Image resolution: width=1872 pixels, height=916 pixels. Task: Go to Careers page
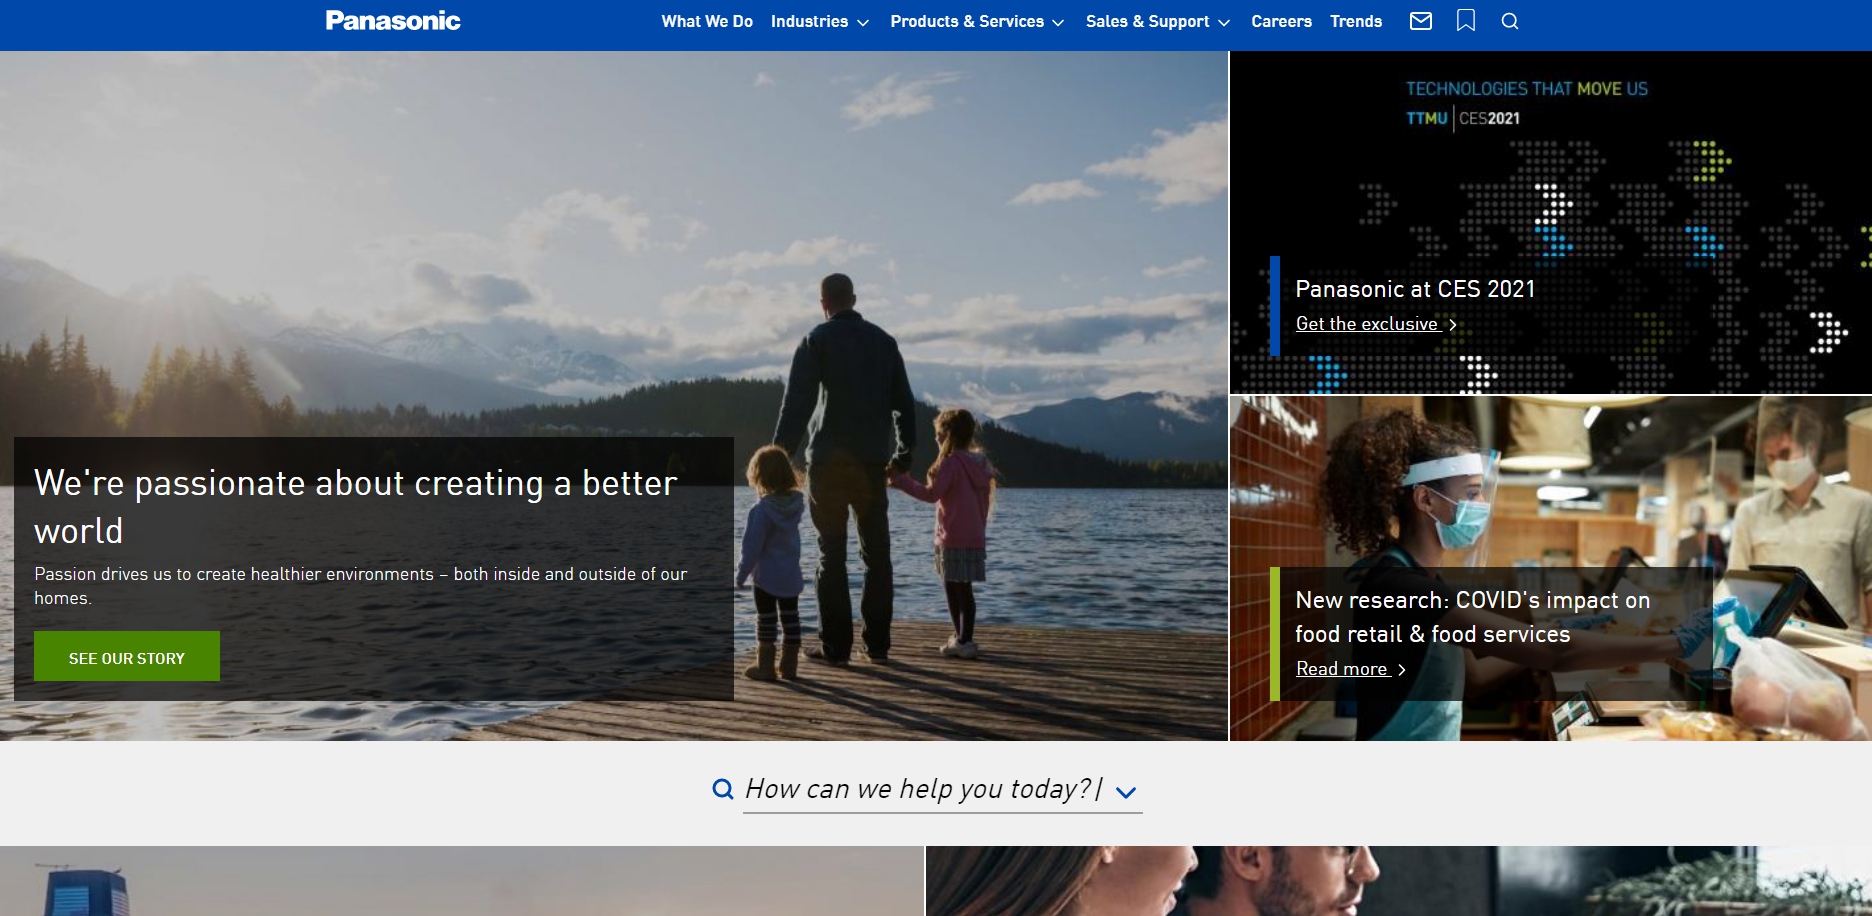(1281, 21)
